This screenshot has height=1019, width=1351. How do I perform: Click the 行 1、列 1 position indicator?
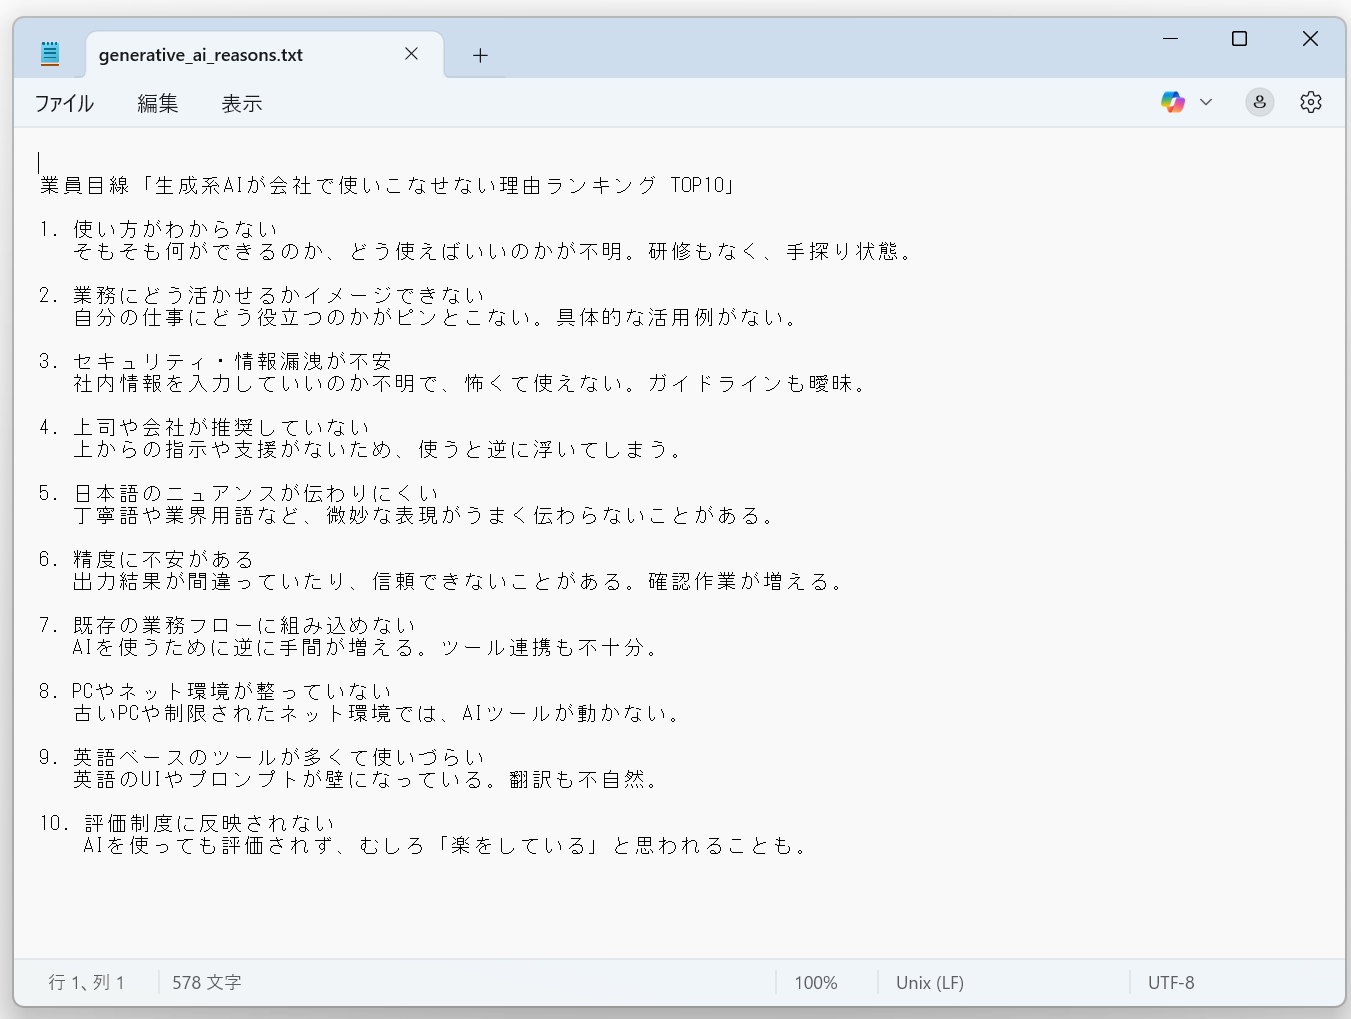pyautogui.click(x=87, y=982)
